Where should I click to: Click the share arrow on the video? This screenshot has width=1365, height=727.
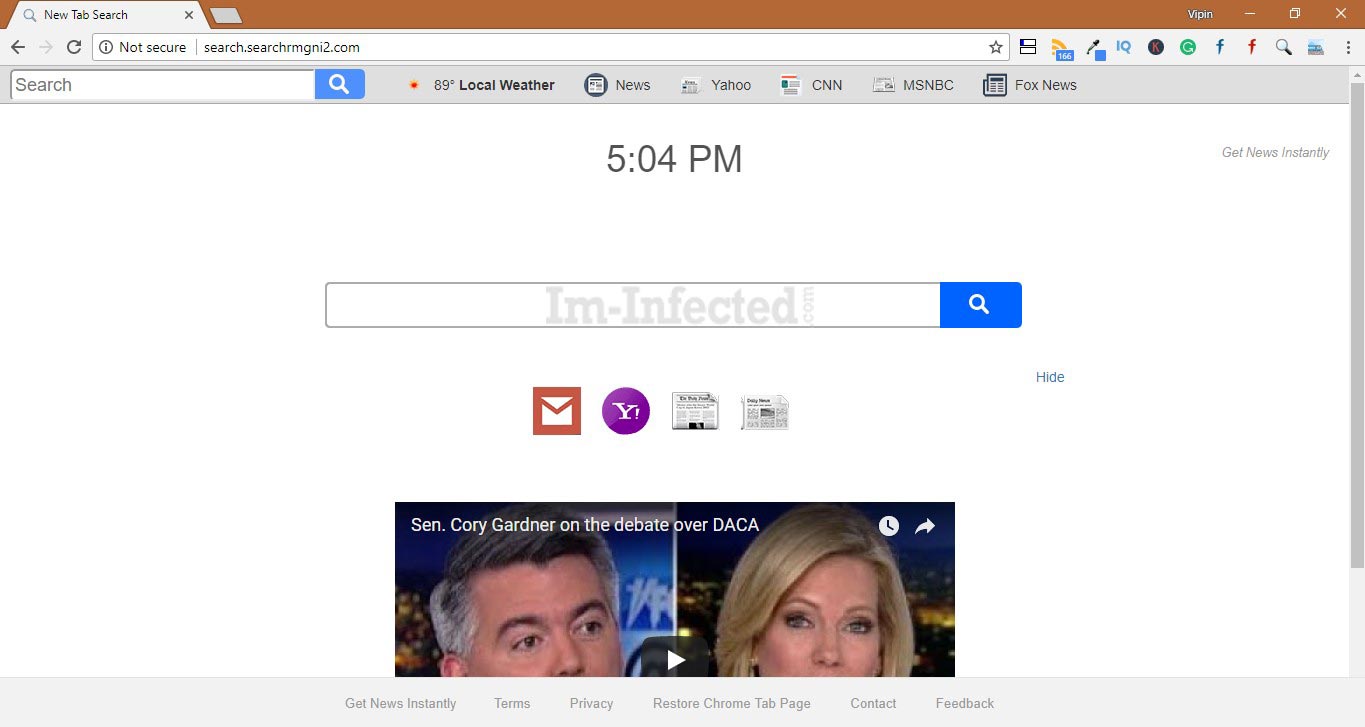[924, 525]
